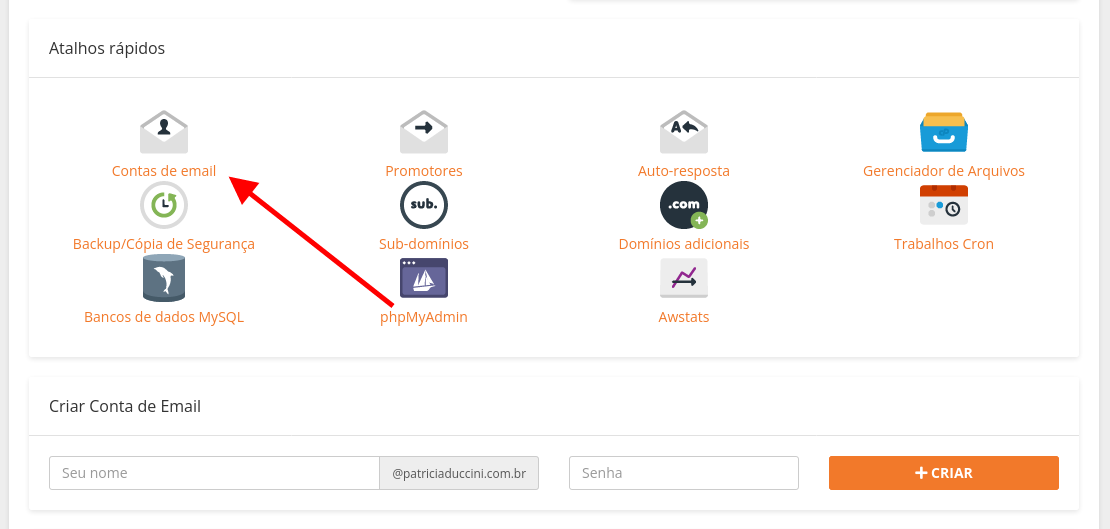Open the 'Backup/Cópia de Segurança' text link
This screenshot has width=1110, height=529.
164,244
